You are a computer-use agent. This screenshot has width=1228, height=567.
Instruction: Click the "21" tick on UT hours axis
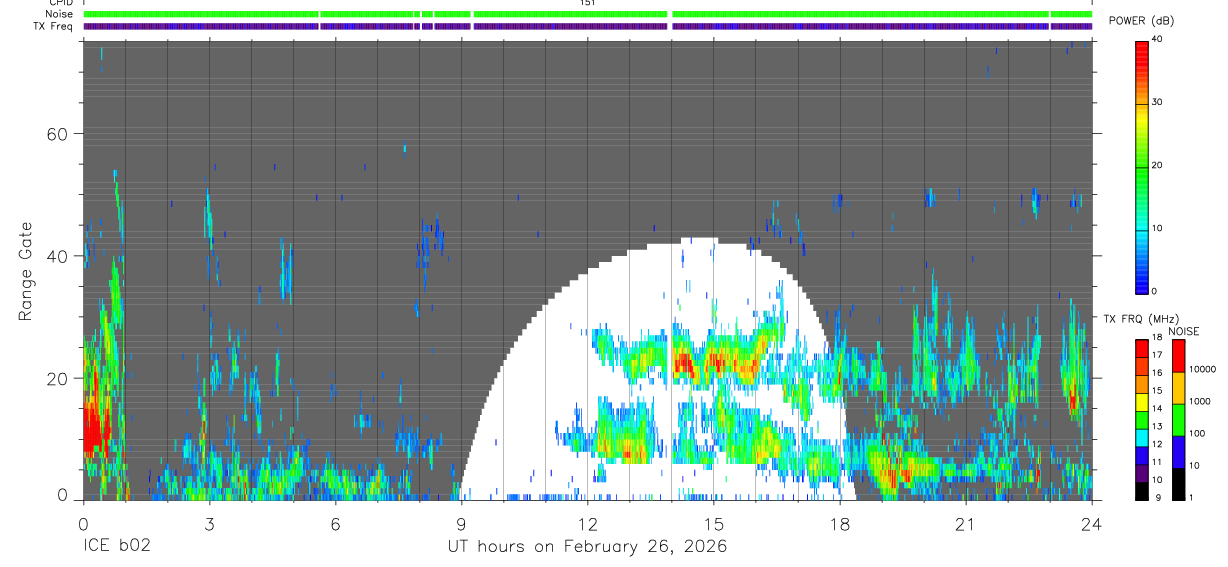(965, 524)
